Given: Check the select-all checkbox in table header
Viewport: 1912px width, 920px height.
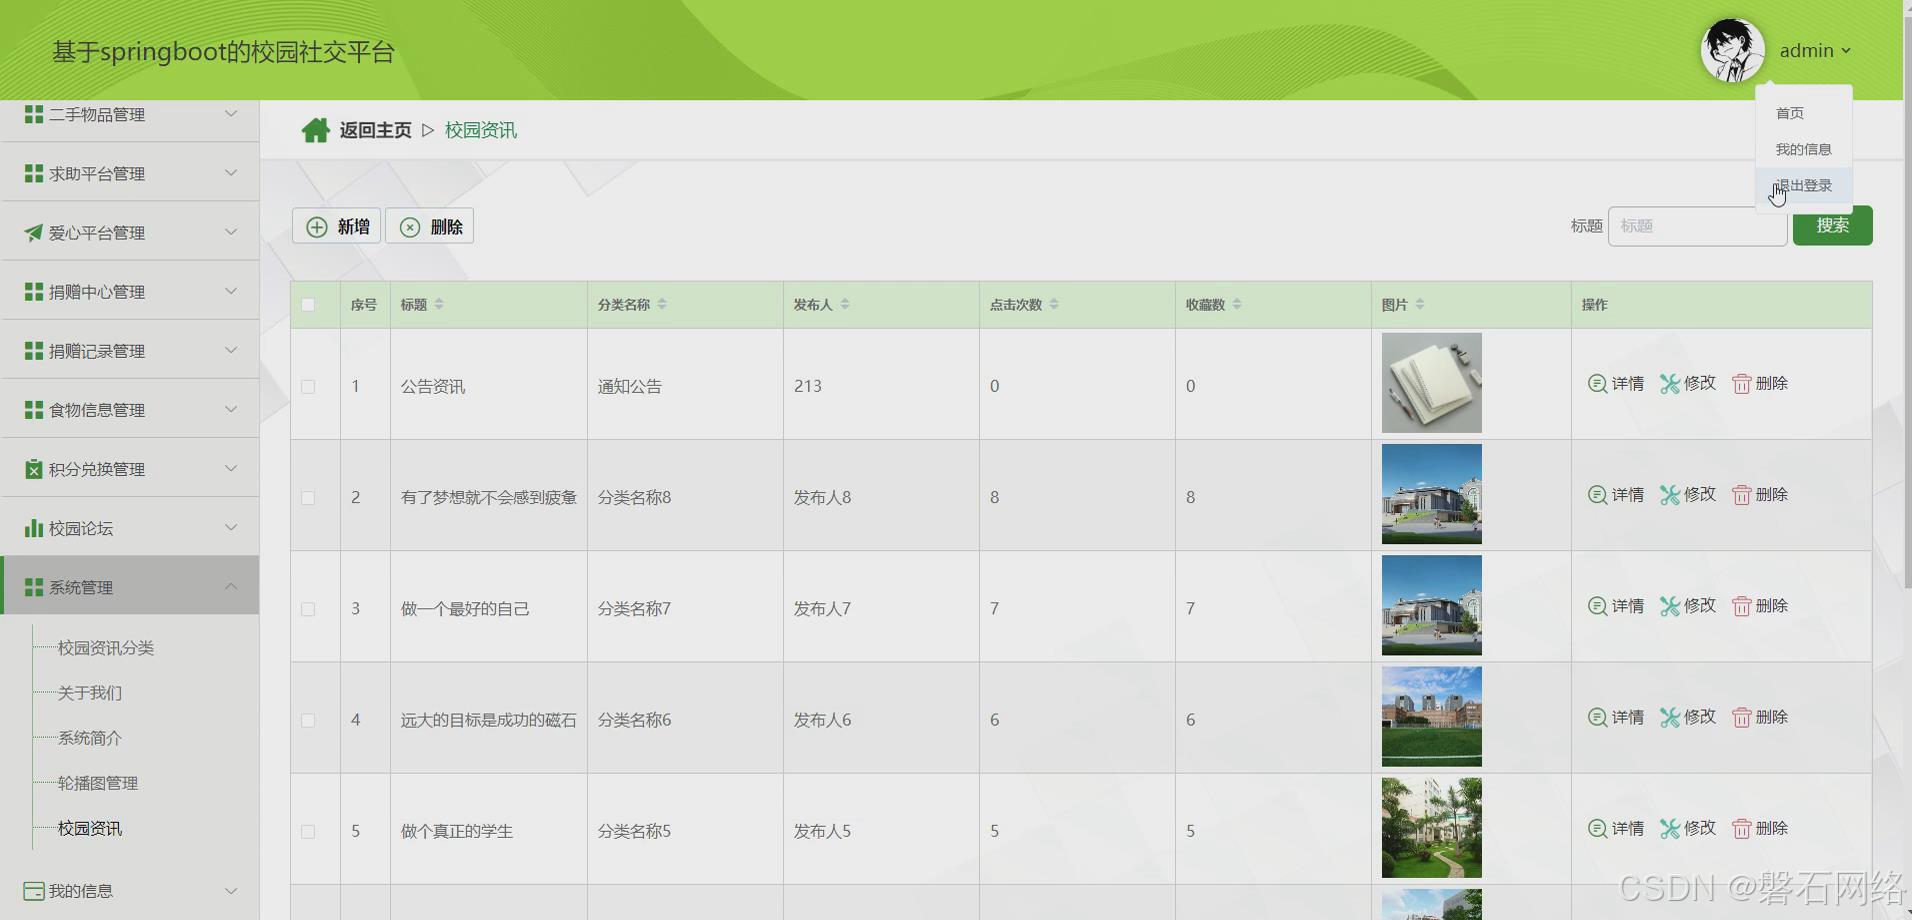Looking at the screenshot, I should (x=308, y=304).
